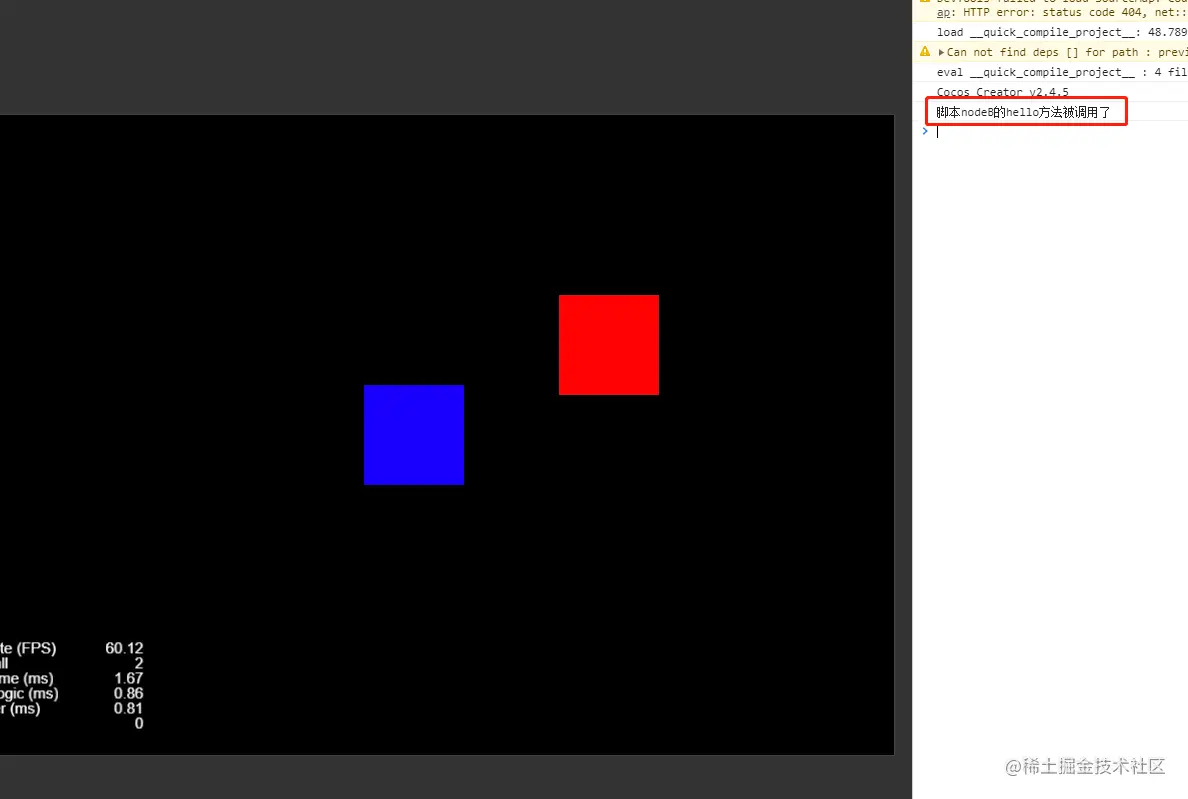Click the warning icon beside "Can not find deps"
This screenshot has width=1188, height=799.
[925, 51]
